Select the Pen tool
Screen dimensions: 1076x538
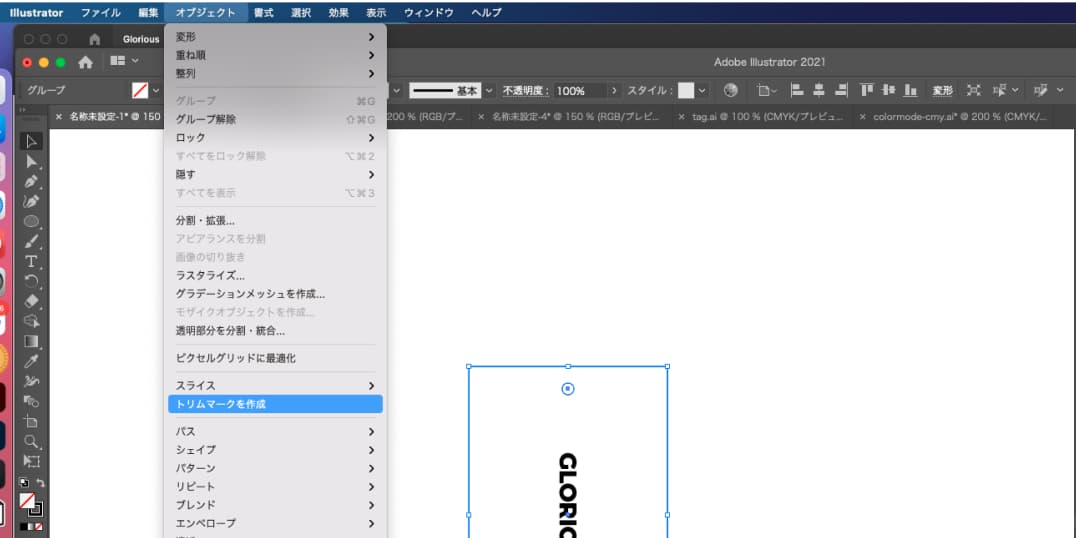point(32,181)
